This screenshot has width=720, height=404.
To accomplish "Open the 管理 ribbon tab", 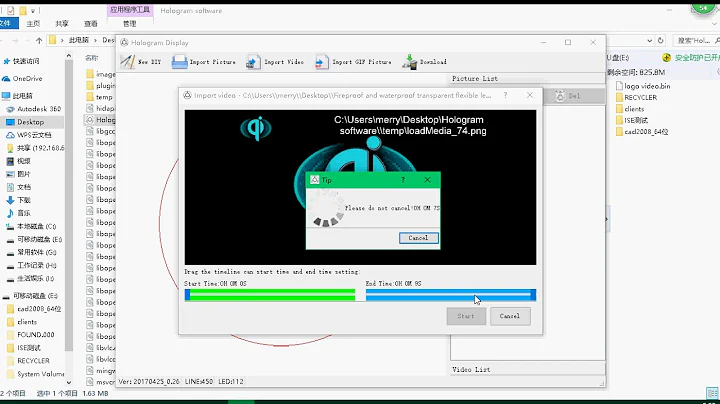I will point(129,23).
